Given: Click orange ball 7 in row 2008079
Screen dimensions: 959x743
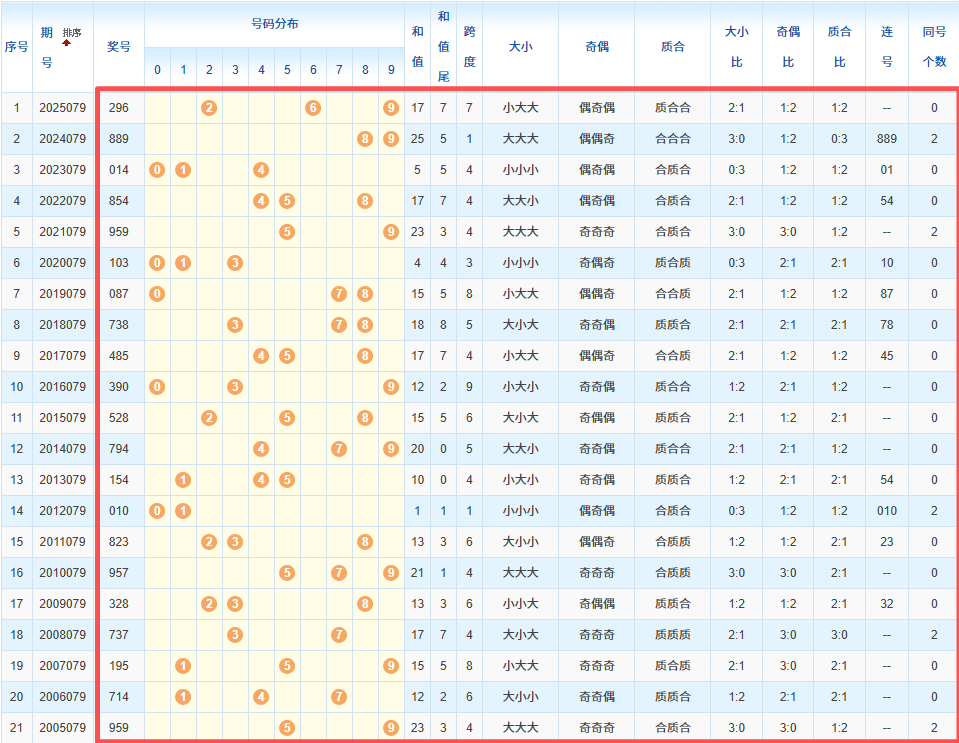Looking at the screenshot, I should tap(339, 635).
